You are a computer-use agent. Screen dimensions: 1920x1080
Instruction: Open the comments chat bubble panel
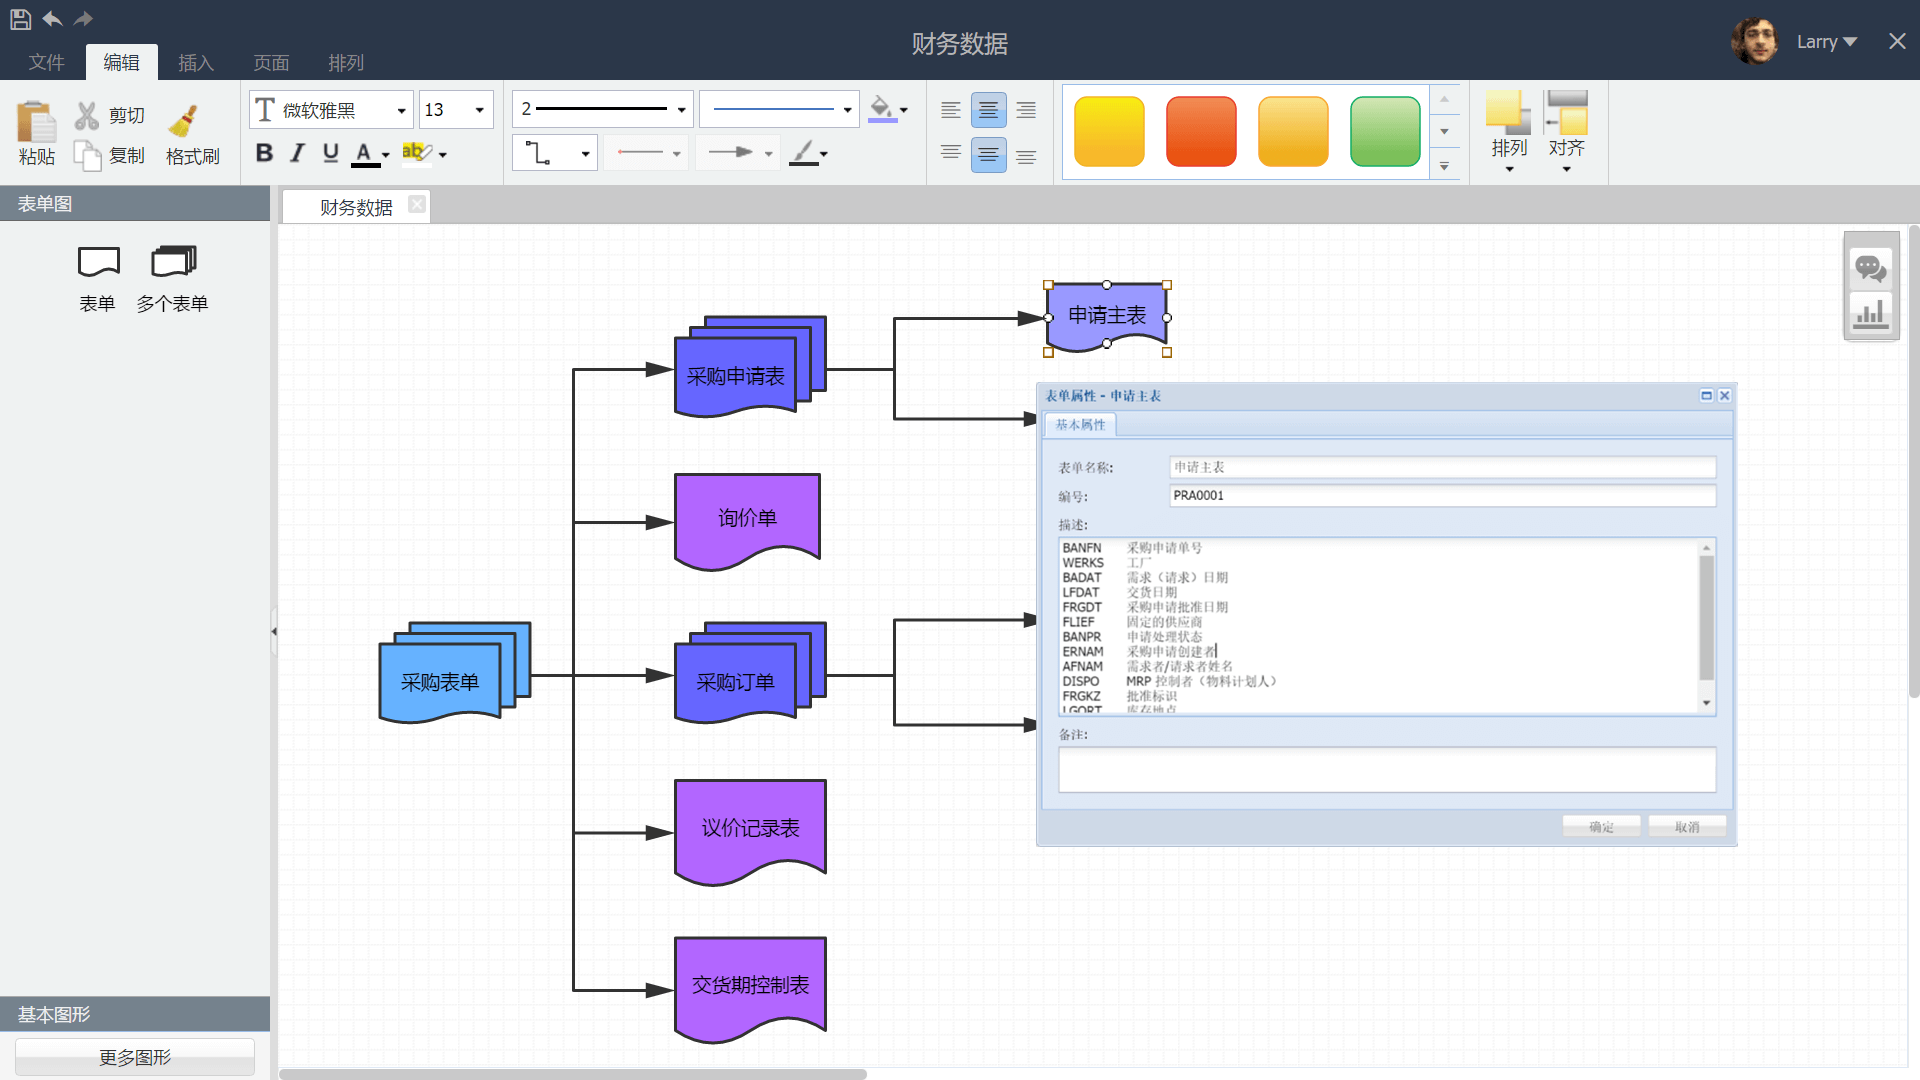point(1870,268)
